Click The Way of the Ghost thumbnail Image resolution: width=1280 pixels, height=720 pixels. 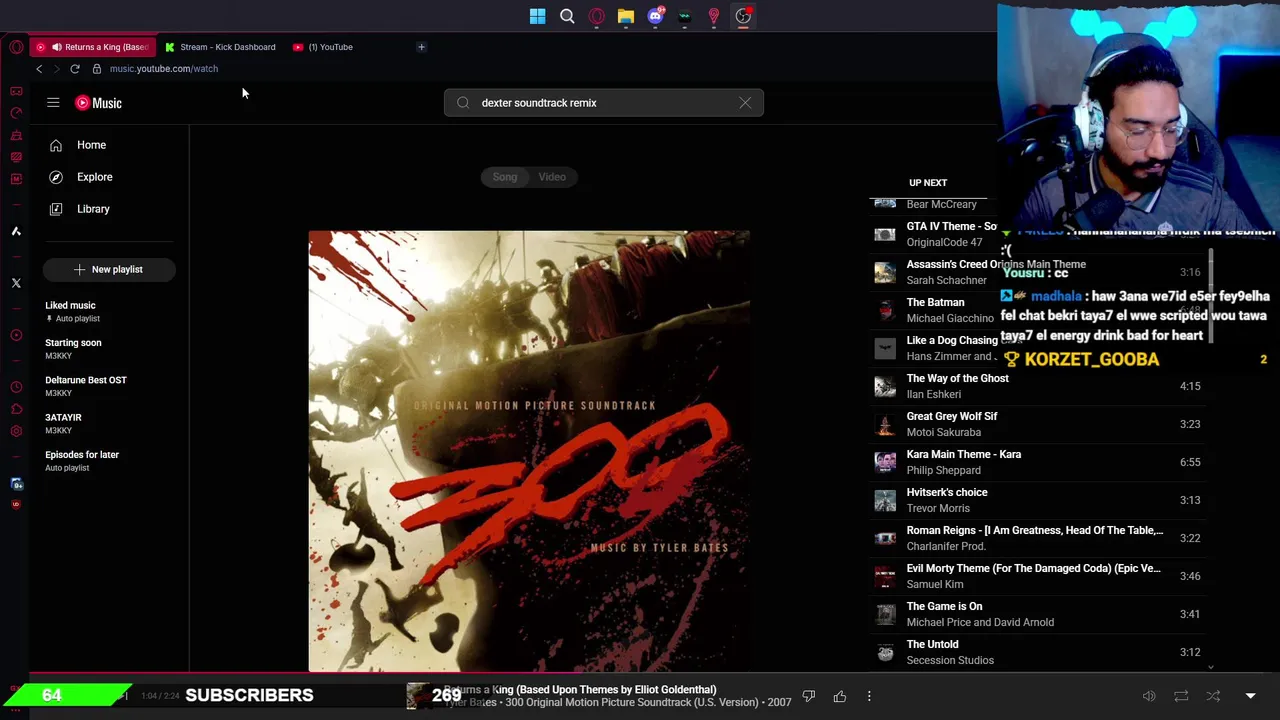click(885, 386)
